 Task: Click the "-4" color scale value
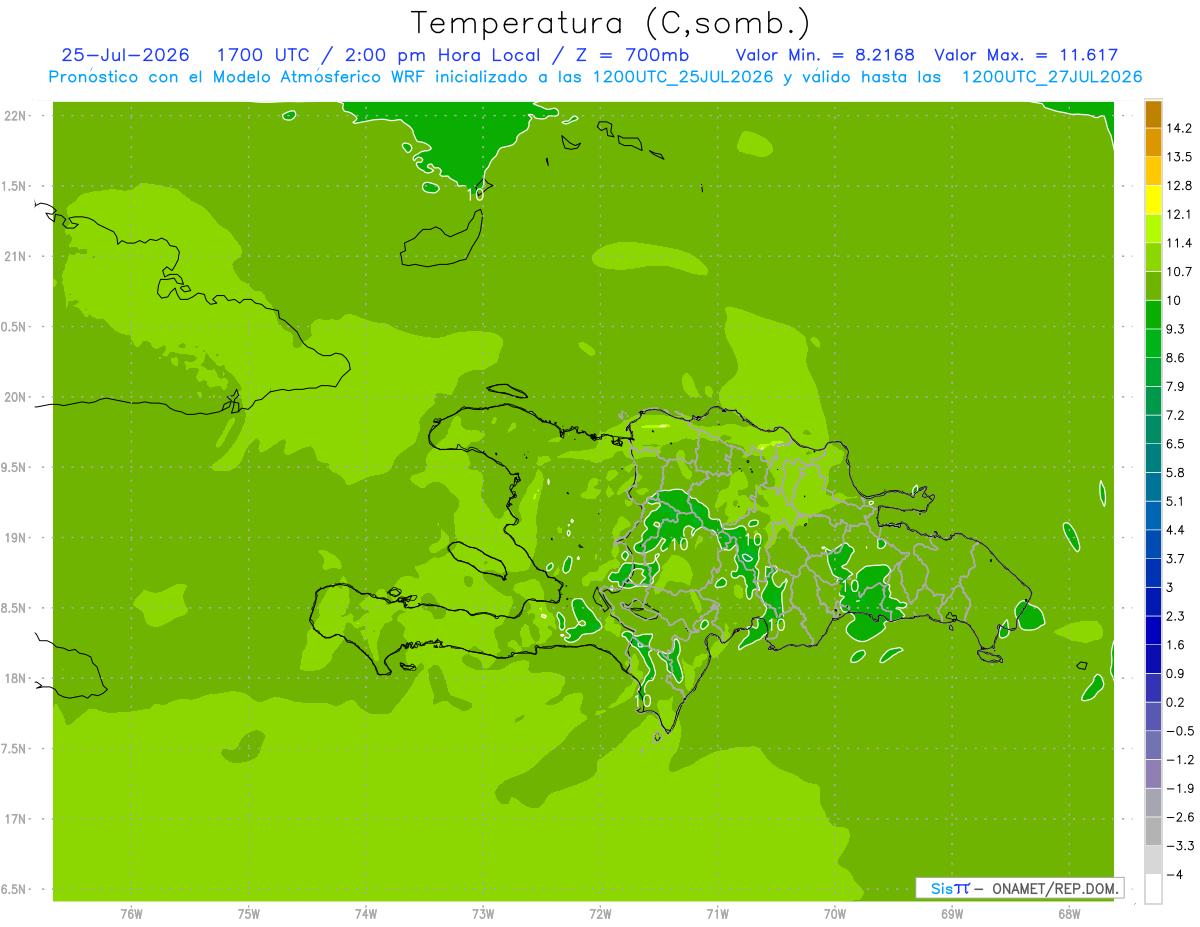[1176, 874]
